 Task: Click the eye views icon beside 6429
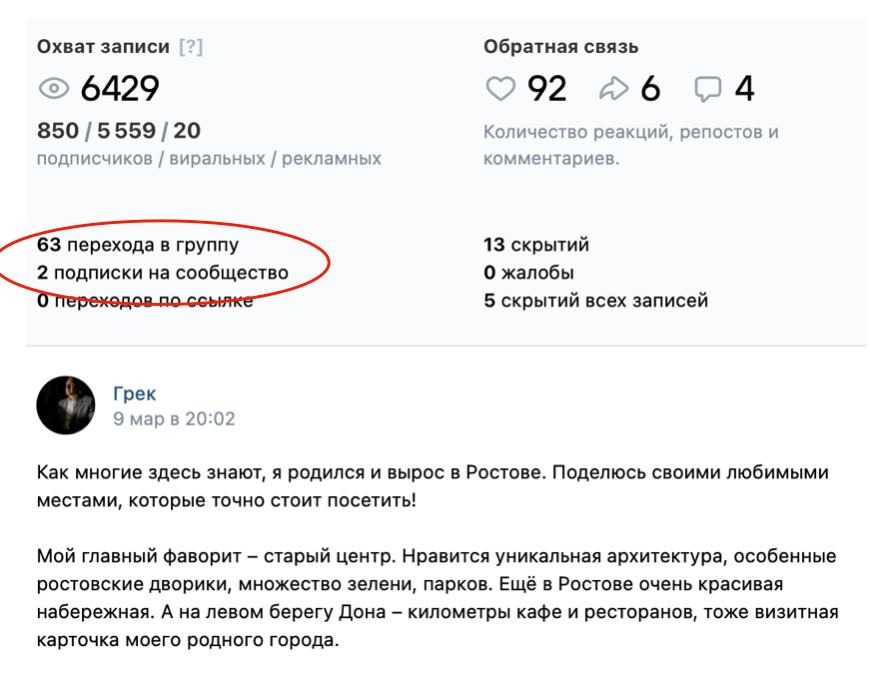pyautogui.click(x=54, y=90)
